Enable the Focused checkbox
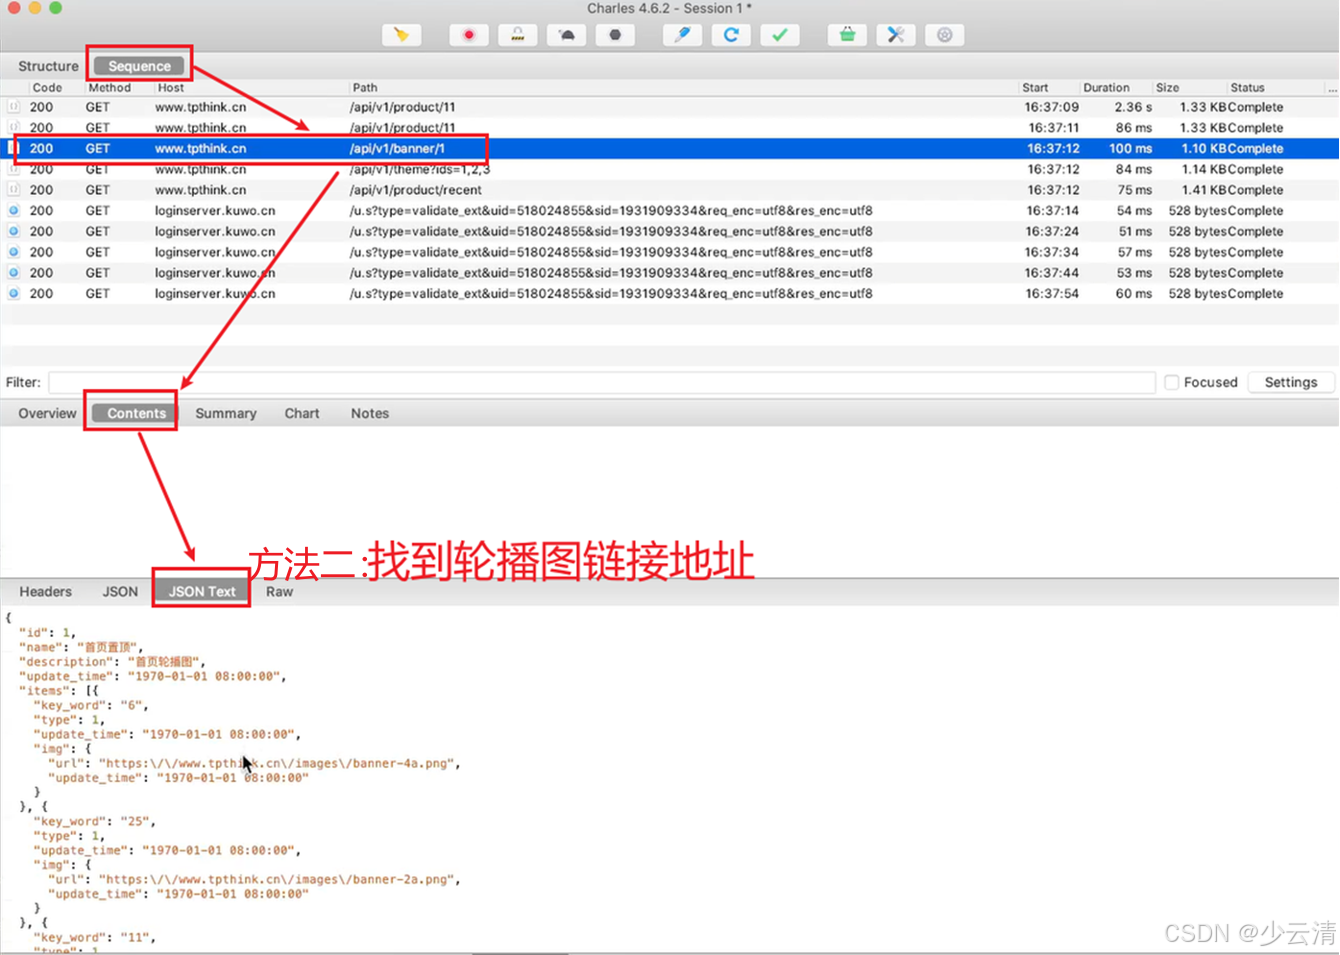Image resolution: width=1340 pixels, height=955 pixels. tap(1171, 382)
